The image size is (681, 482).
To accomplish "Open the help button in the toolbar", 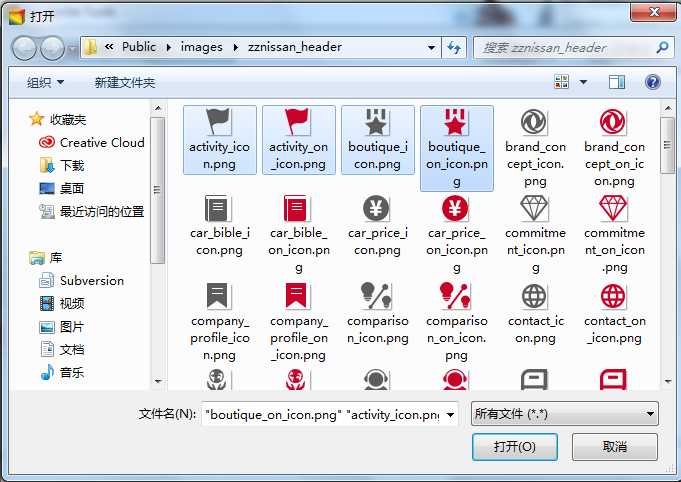I will pos(652,82).
